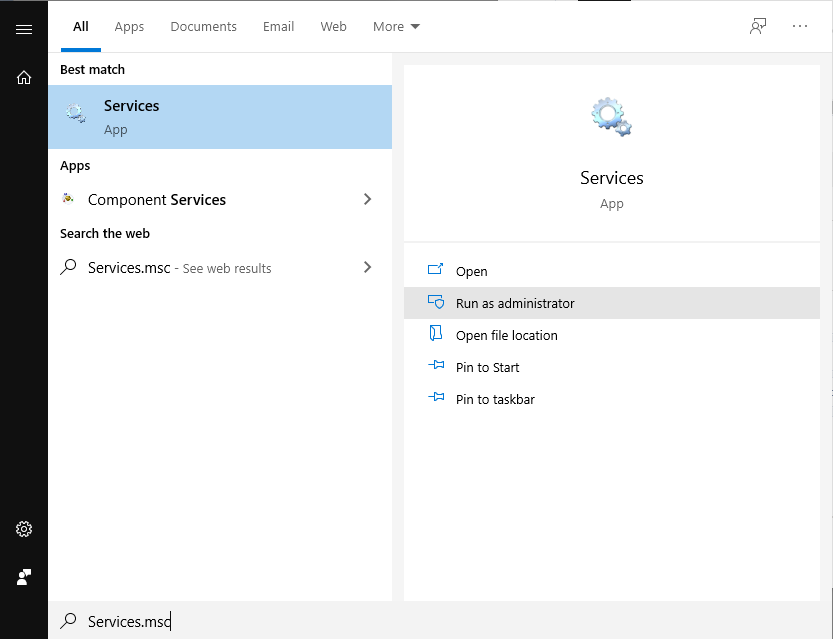833x639 pixels.
Task: Select Pin to Start option
Action: point(487,367)
